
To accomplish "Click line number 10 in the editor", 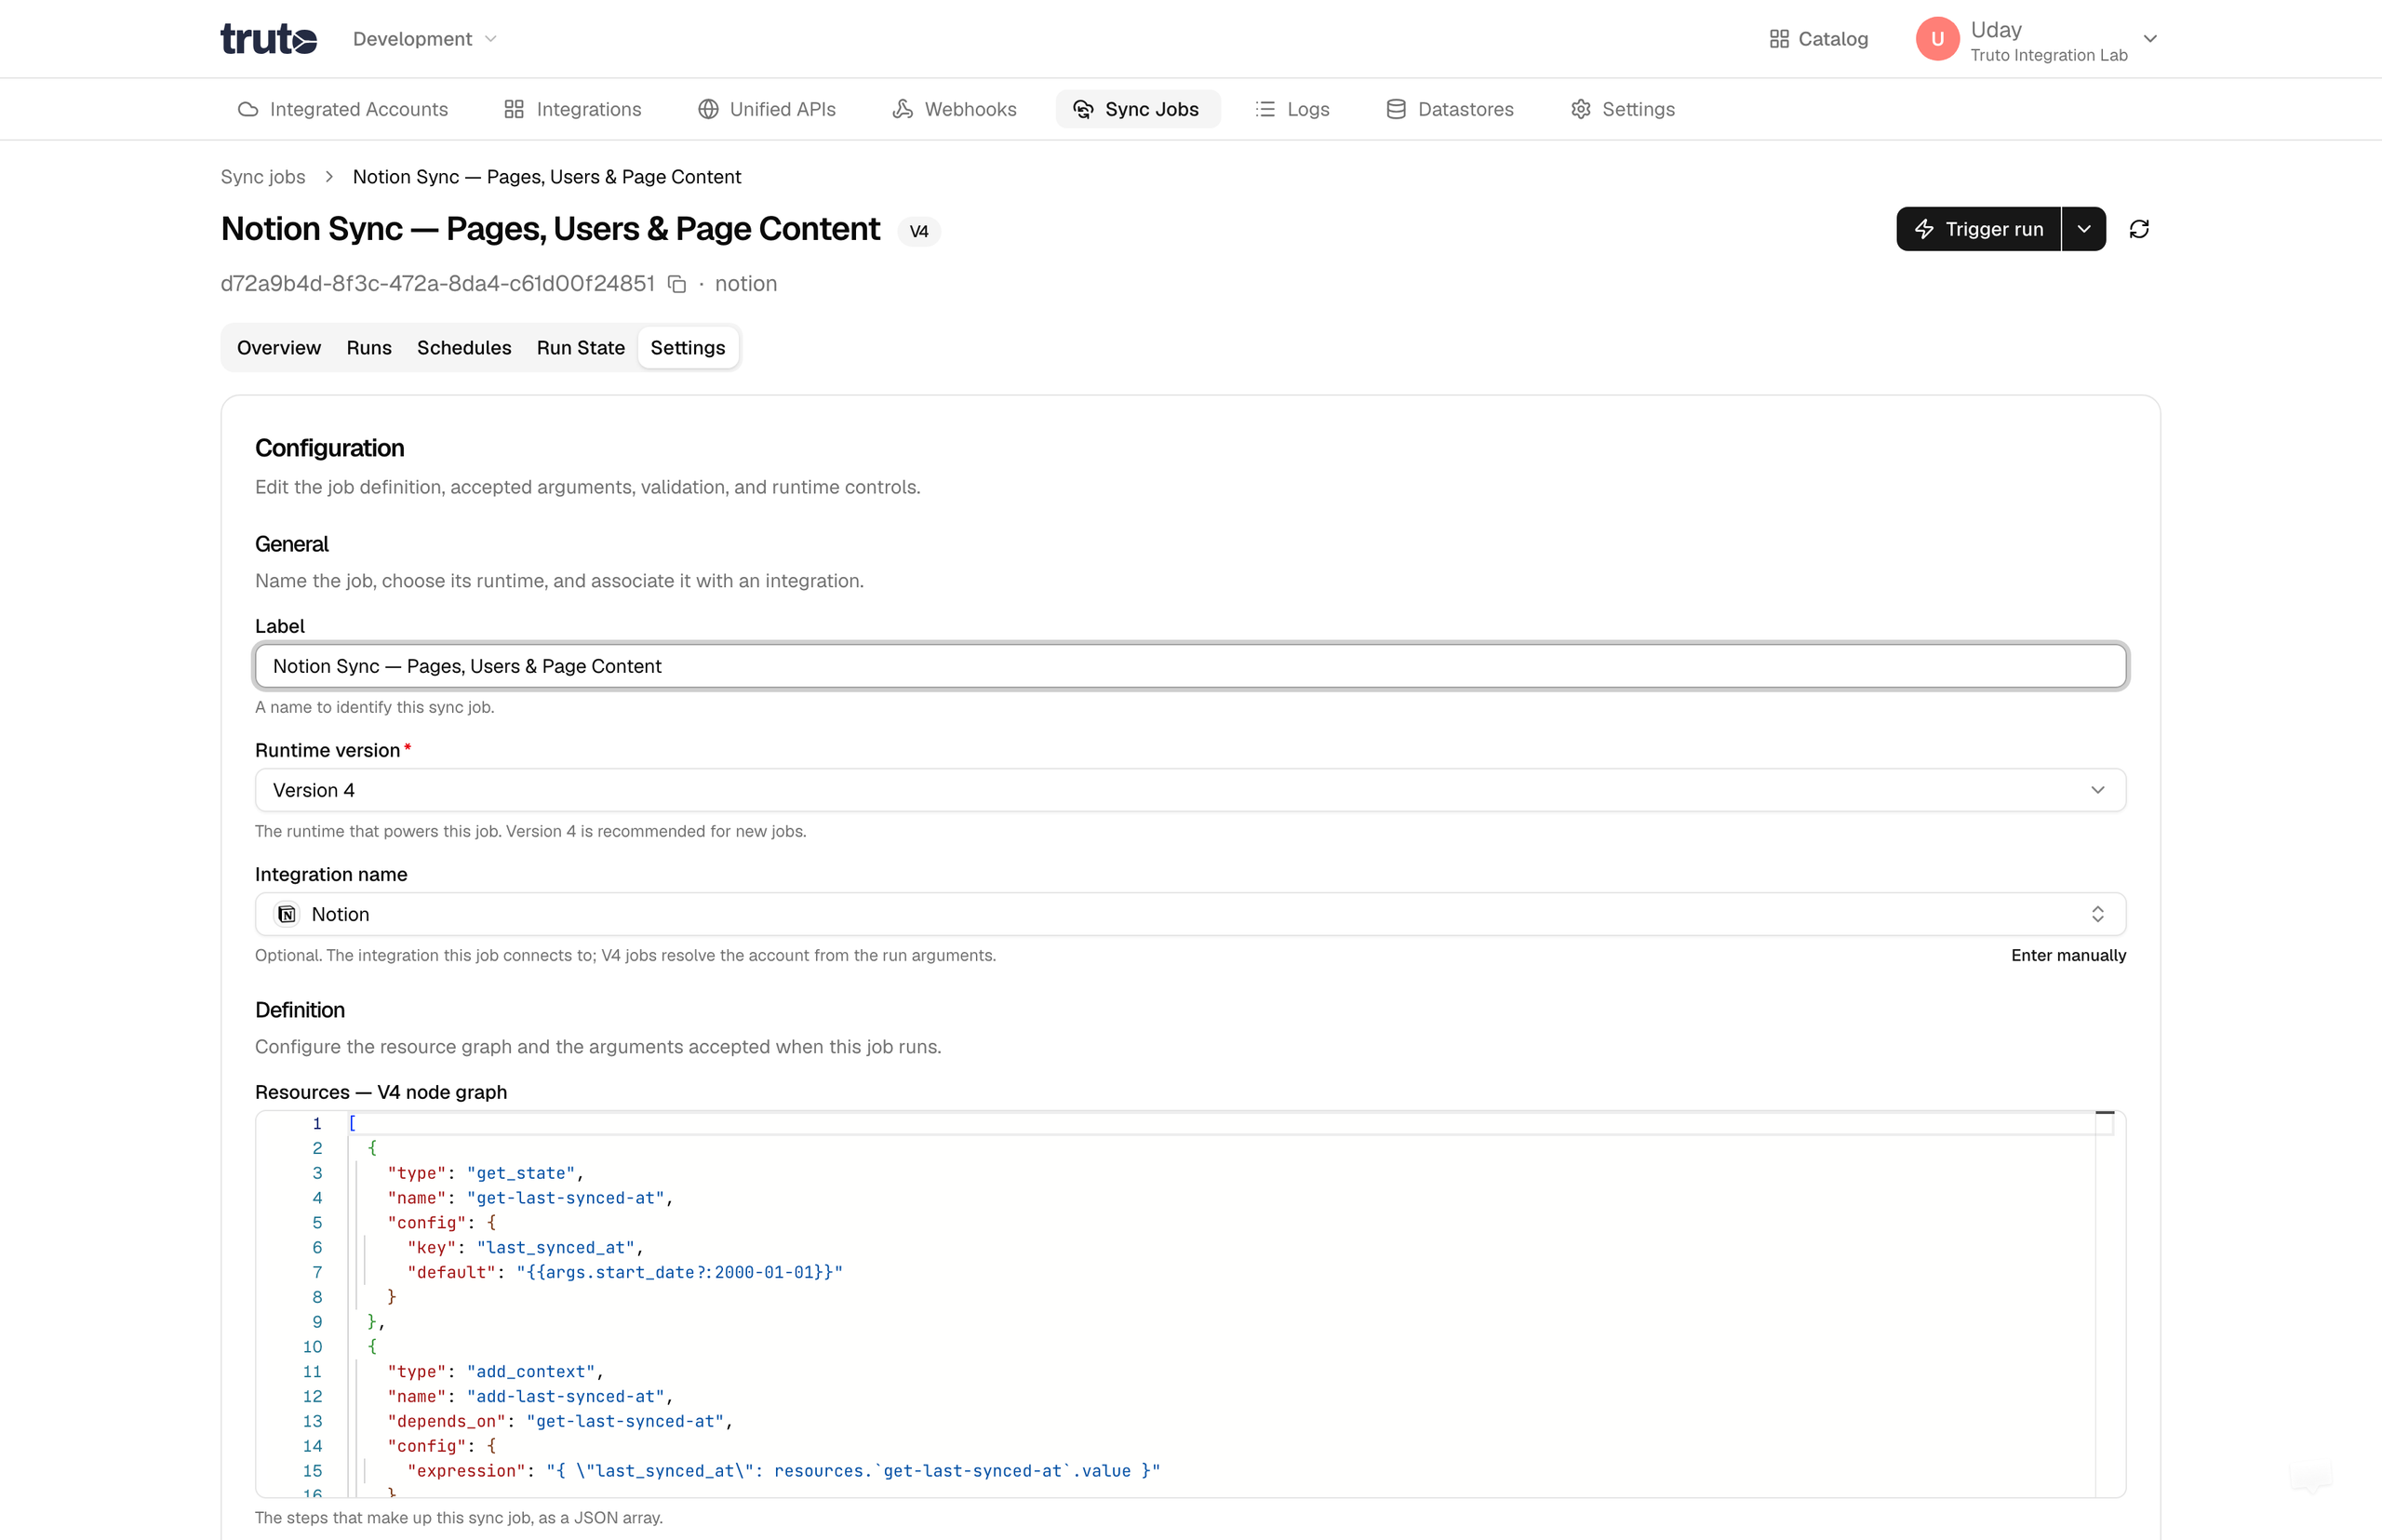I will 312,1346.
